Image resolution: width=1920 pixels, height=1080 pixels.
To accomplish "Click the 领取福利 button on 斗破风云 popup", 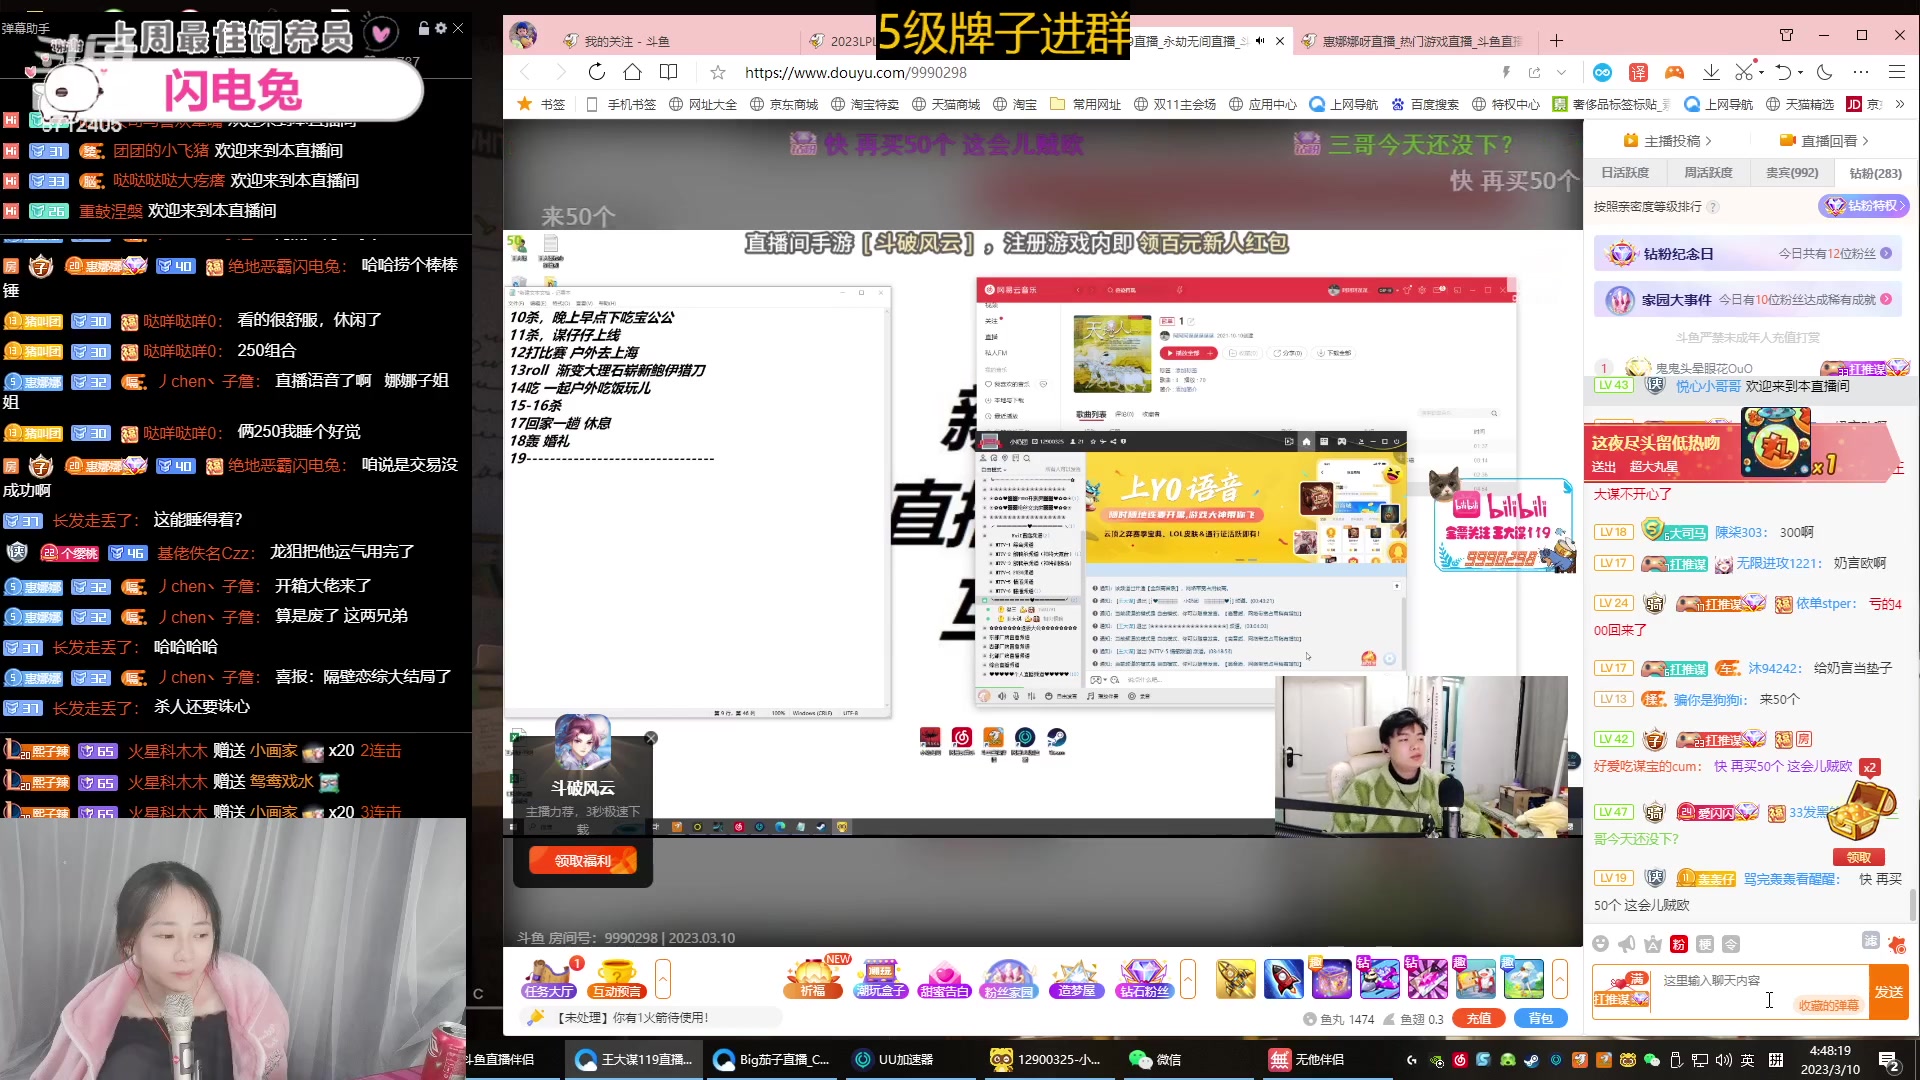I will click(581, 859).
